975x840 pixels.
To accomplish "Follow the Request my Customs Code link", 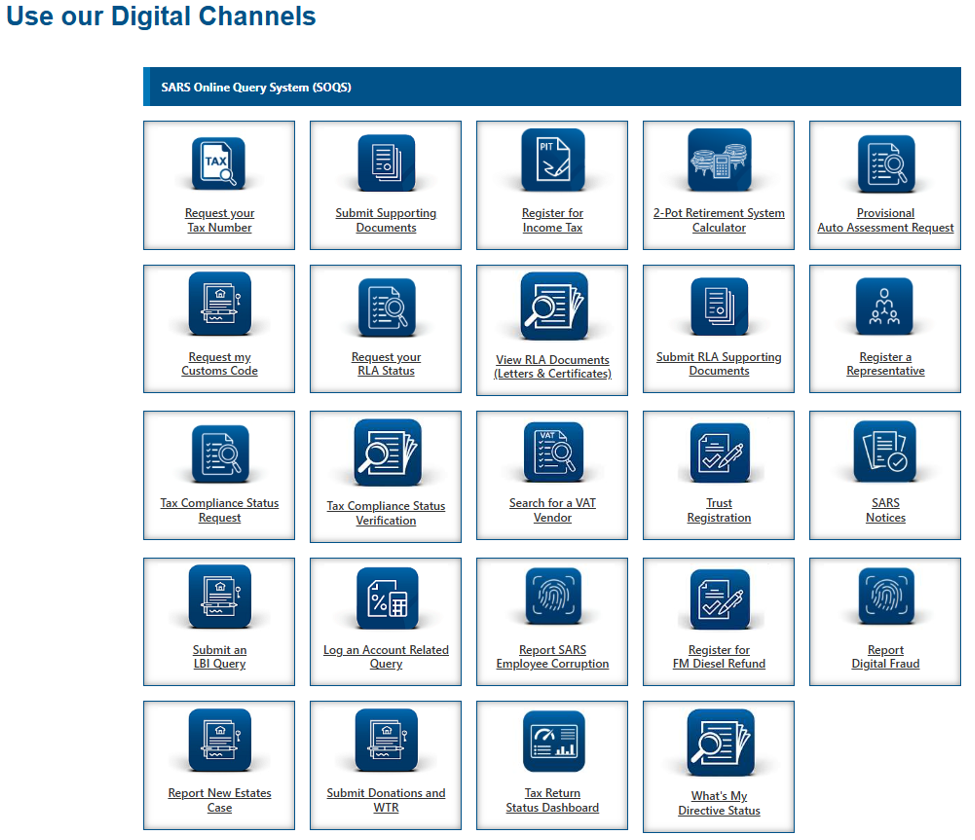I will (219, 364).
